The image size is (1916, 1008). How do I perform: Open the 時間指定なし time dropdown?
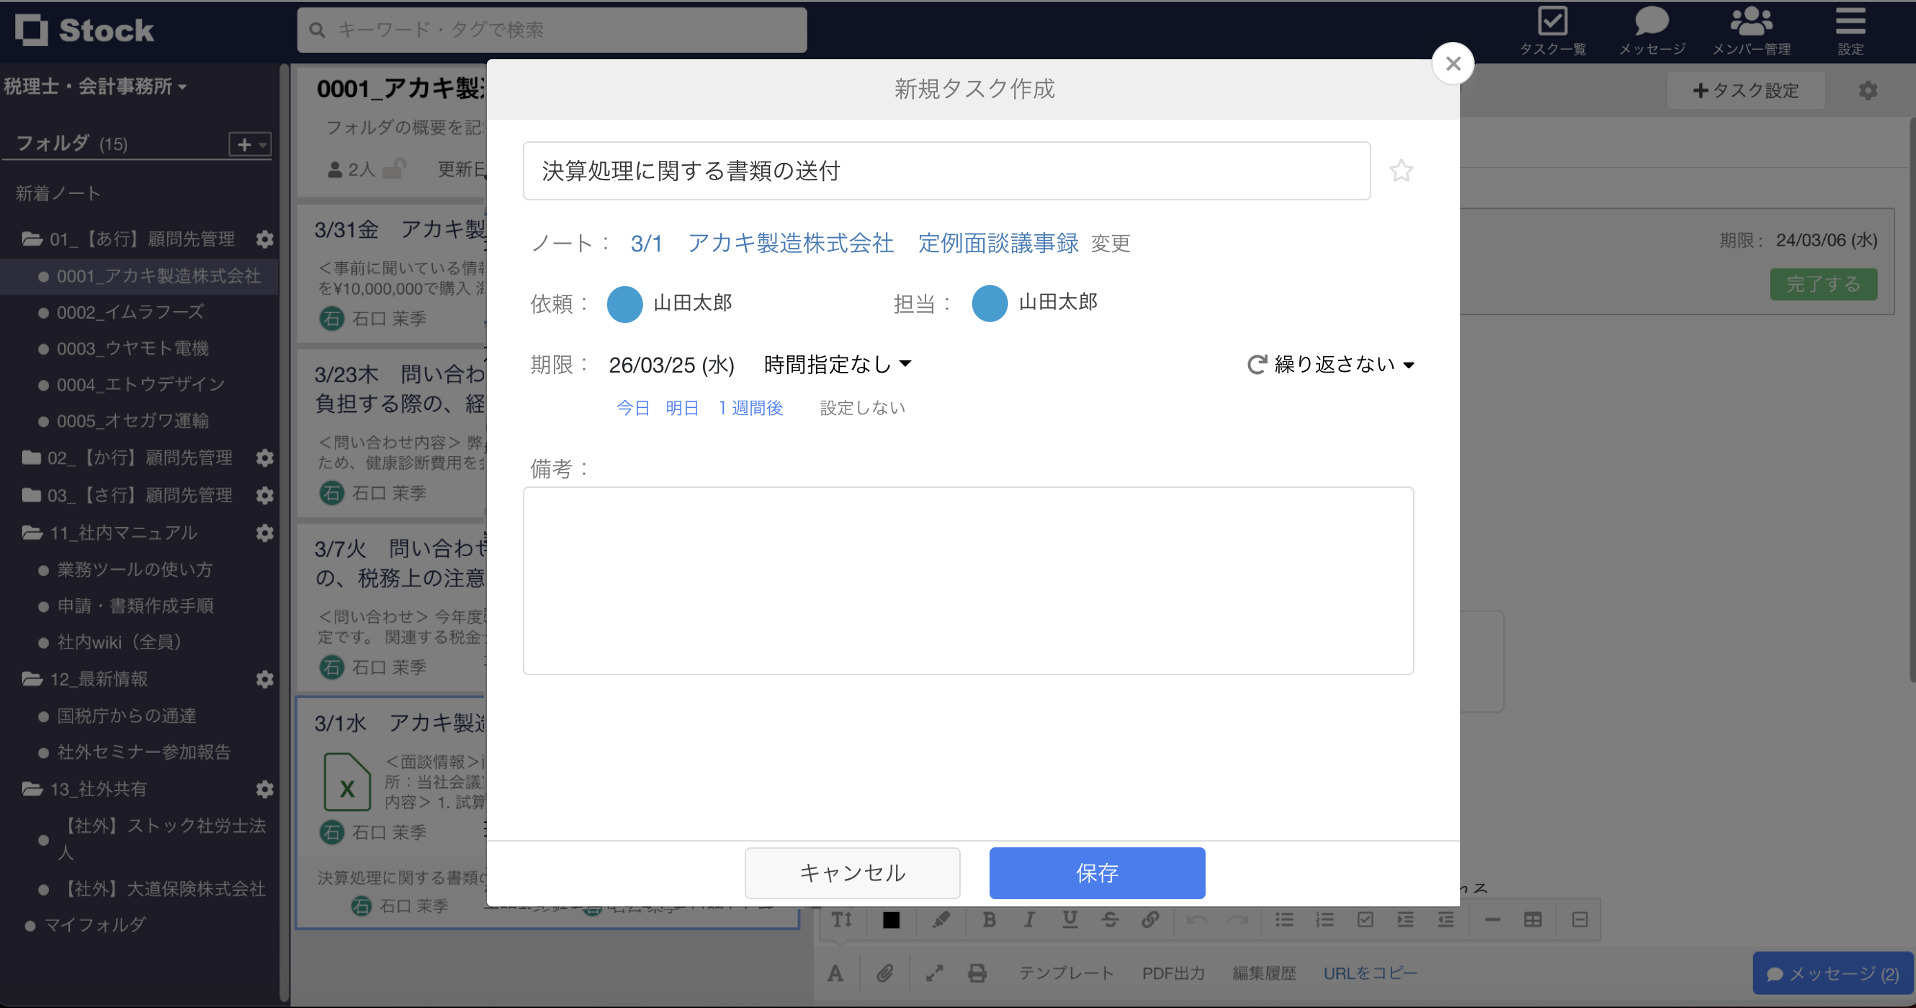pyautogui.click(x=835, y=364)
